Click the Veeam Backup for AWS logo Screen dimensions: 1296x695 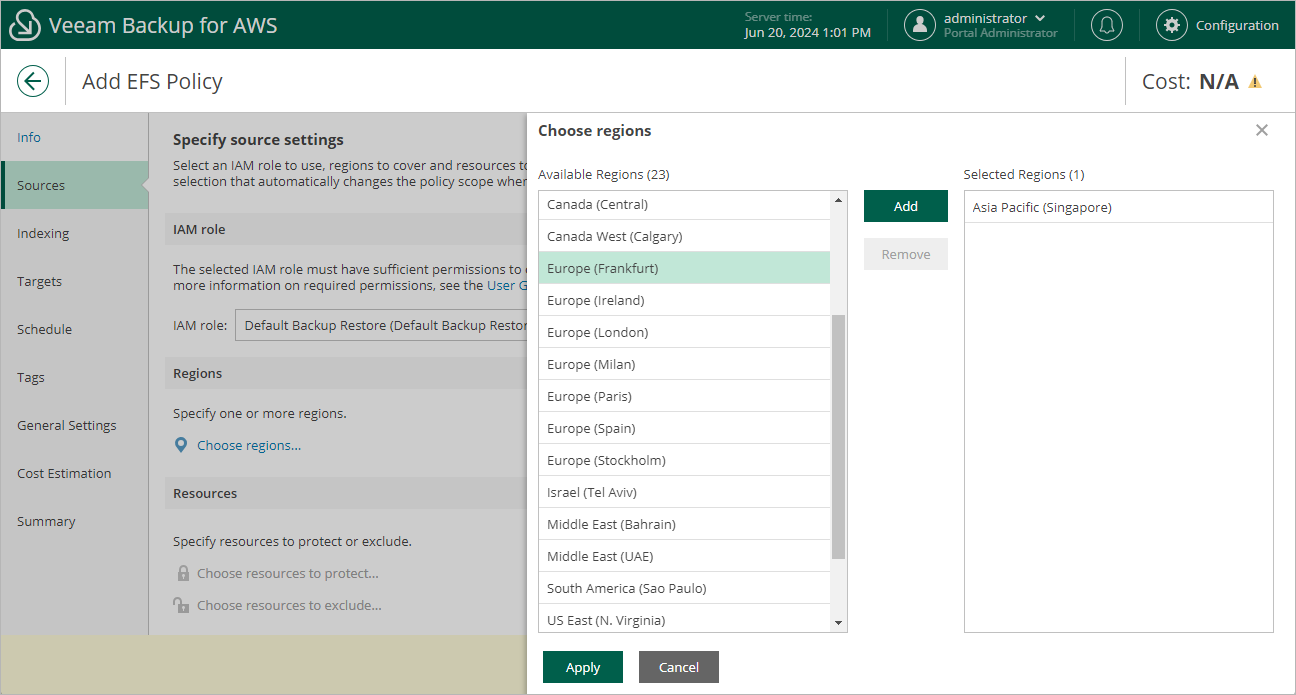click(x=25, y=26)
